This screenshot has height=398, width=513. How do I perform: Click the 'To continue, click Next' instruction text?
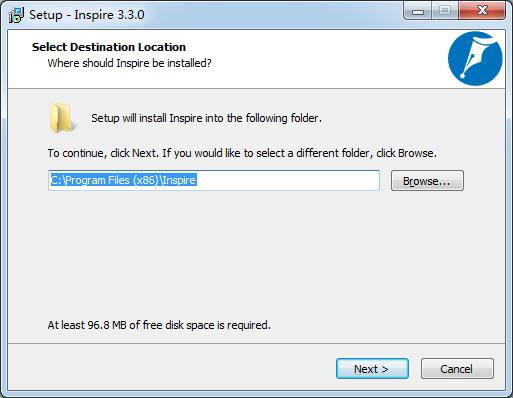(x=242, y=153)
